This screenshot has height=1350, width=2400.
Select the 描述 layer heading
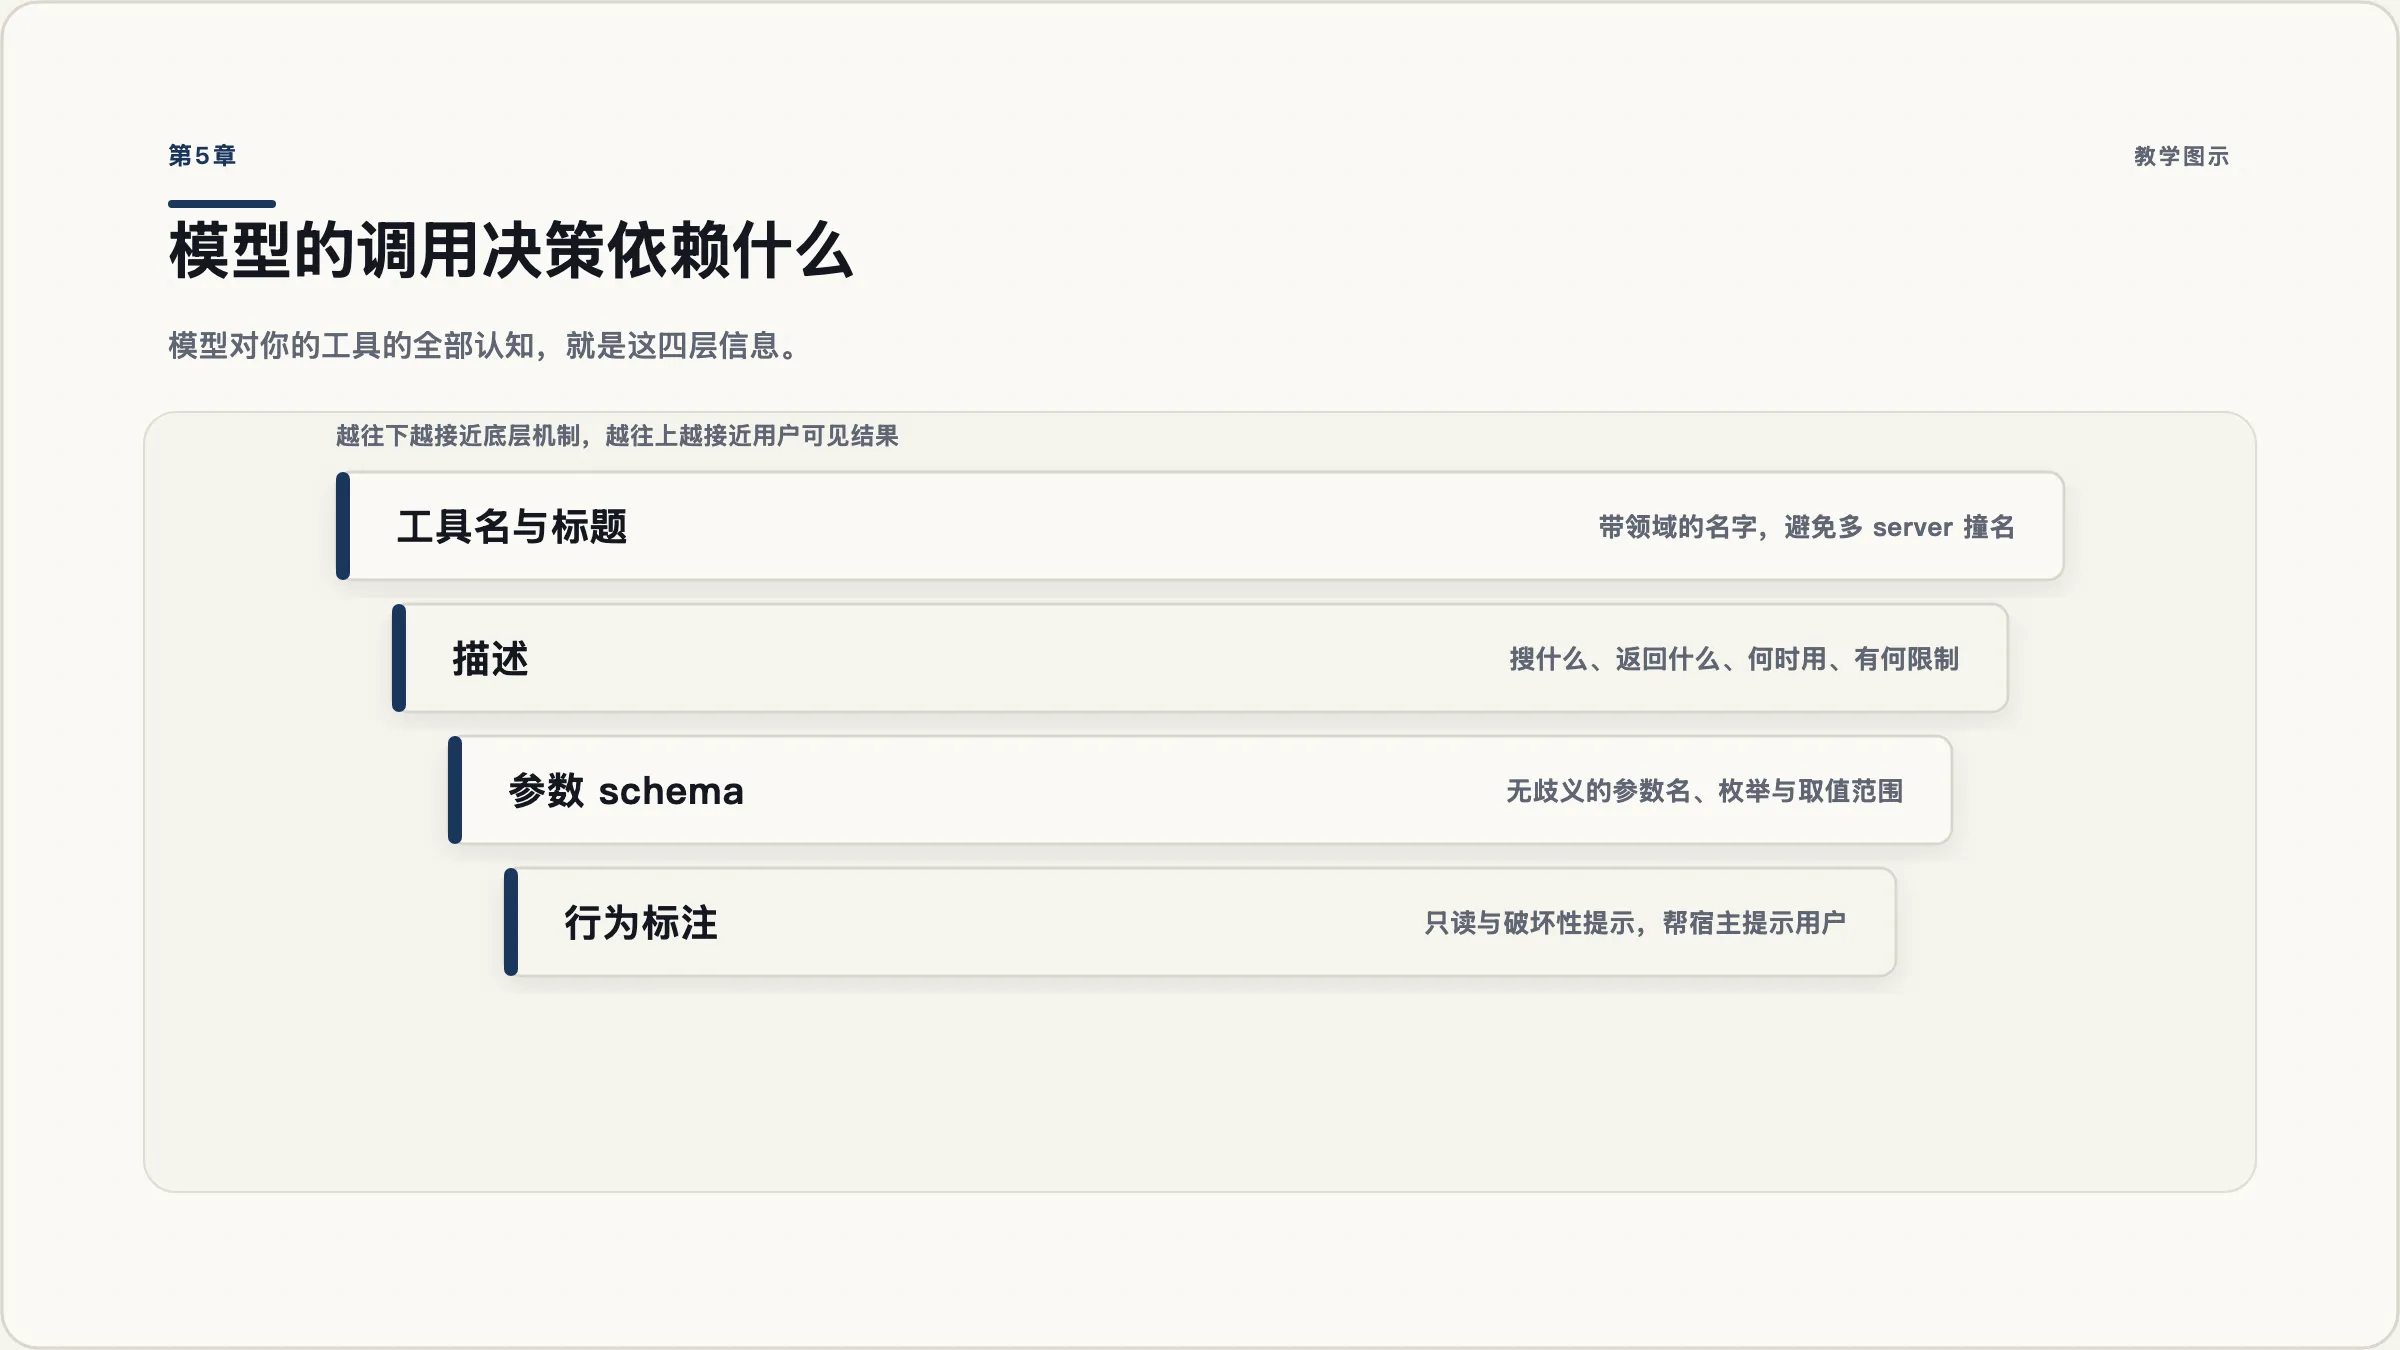point(490,659)
